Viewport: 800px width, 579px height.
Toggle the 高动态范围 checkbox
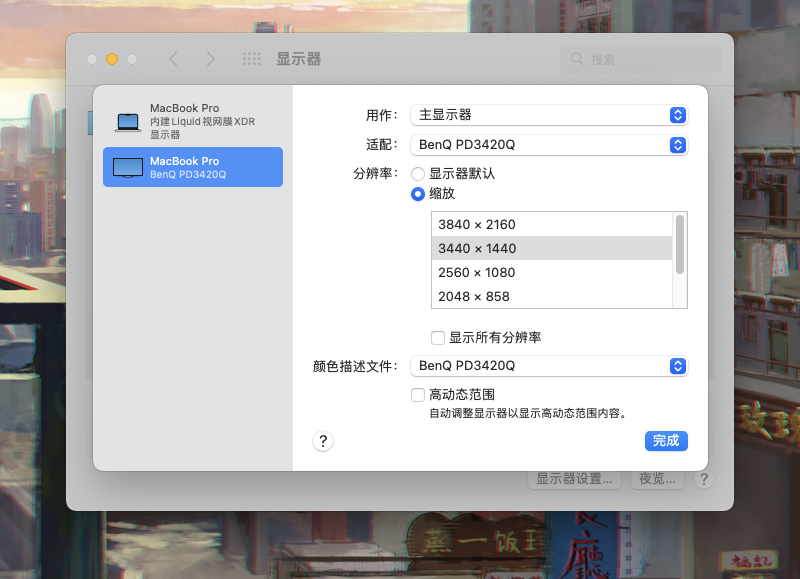pos(418,395)
